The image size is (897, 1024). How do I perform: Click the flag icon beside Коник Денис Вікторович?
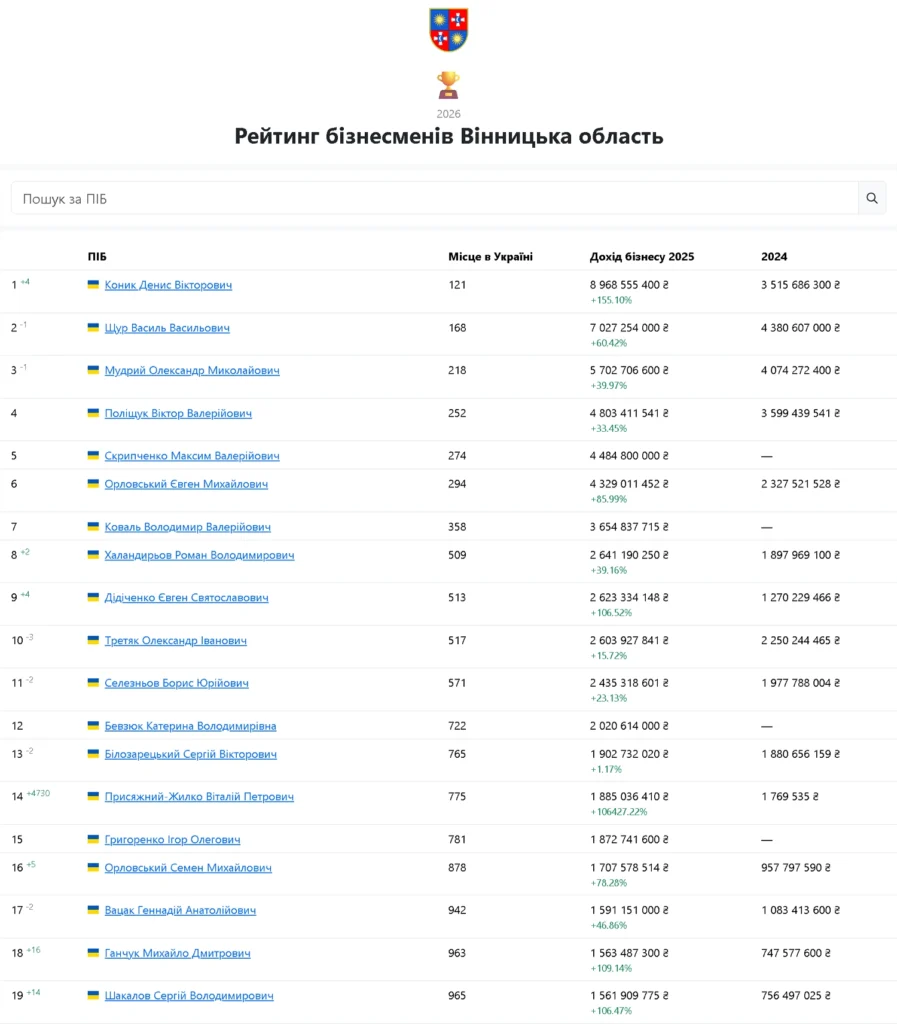(93, 285)
